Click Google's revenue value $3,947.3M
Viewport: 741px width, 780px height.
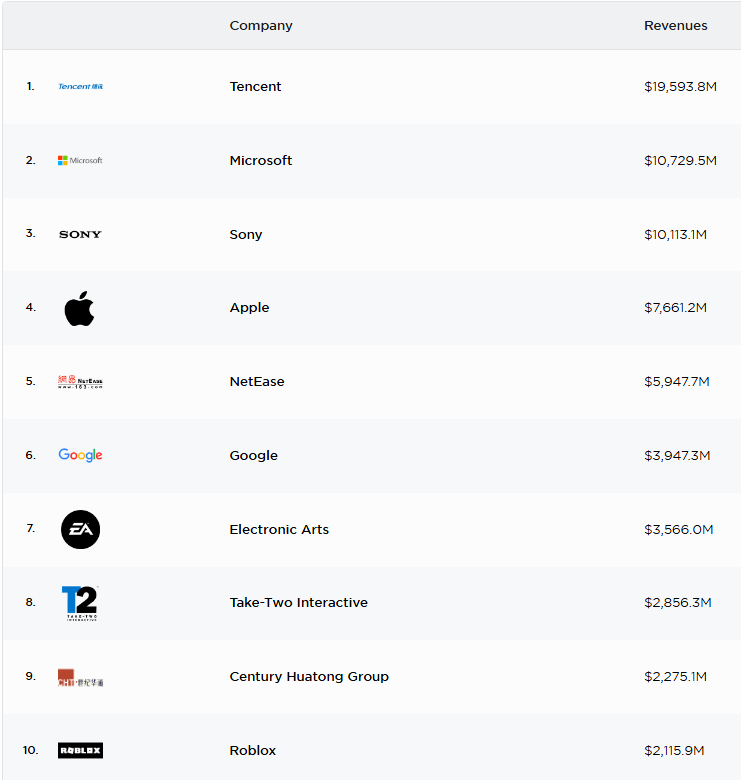click(x=677, y=455)
